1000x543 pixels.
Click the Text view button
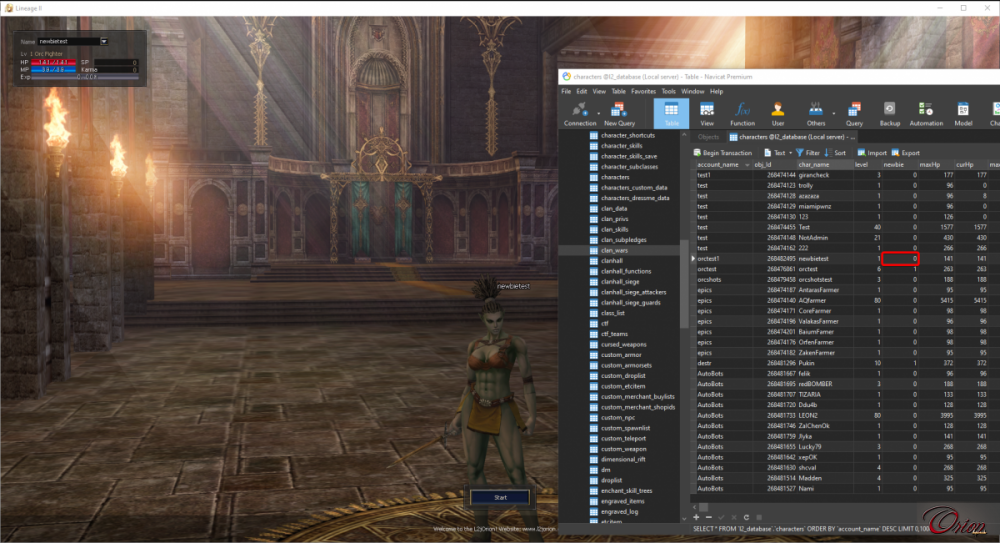775,152
